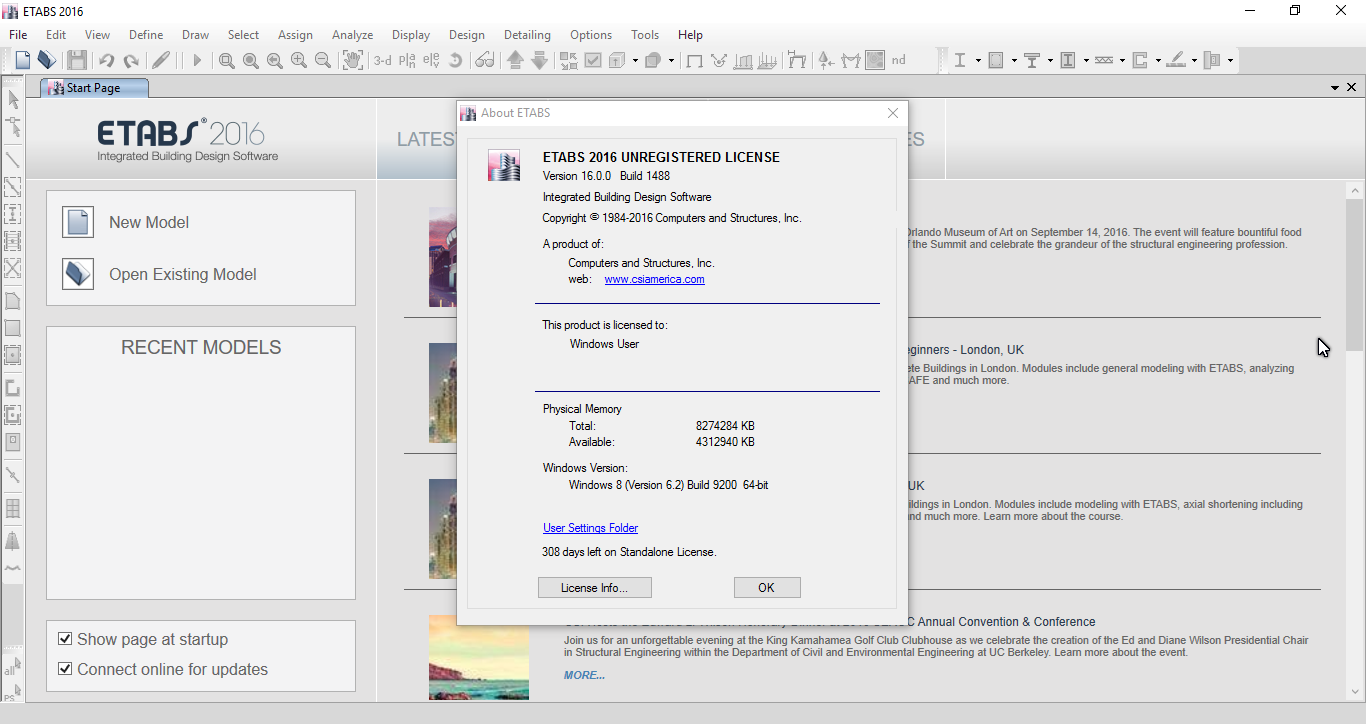Click the beach sunset news thumbnail
The width and height of the screenshot is (1366, 724).
[x=479, y=657]
